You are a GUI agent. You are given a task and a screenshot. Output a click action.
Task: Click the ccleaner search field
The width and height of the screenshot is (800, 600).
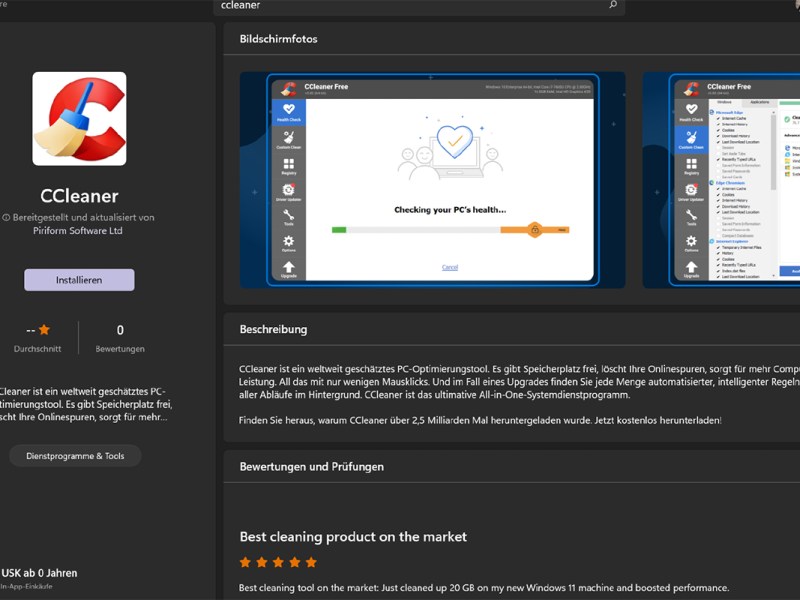click(x=419, y=6)
